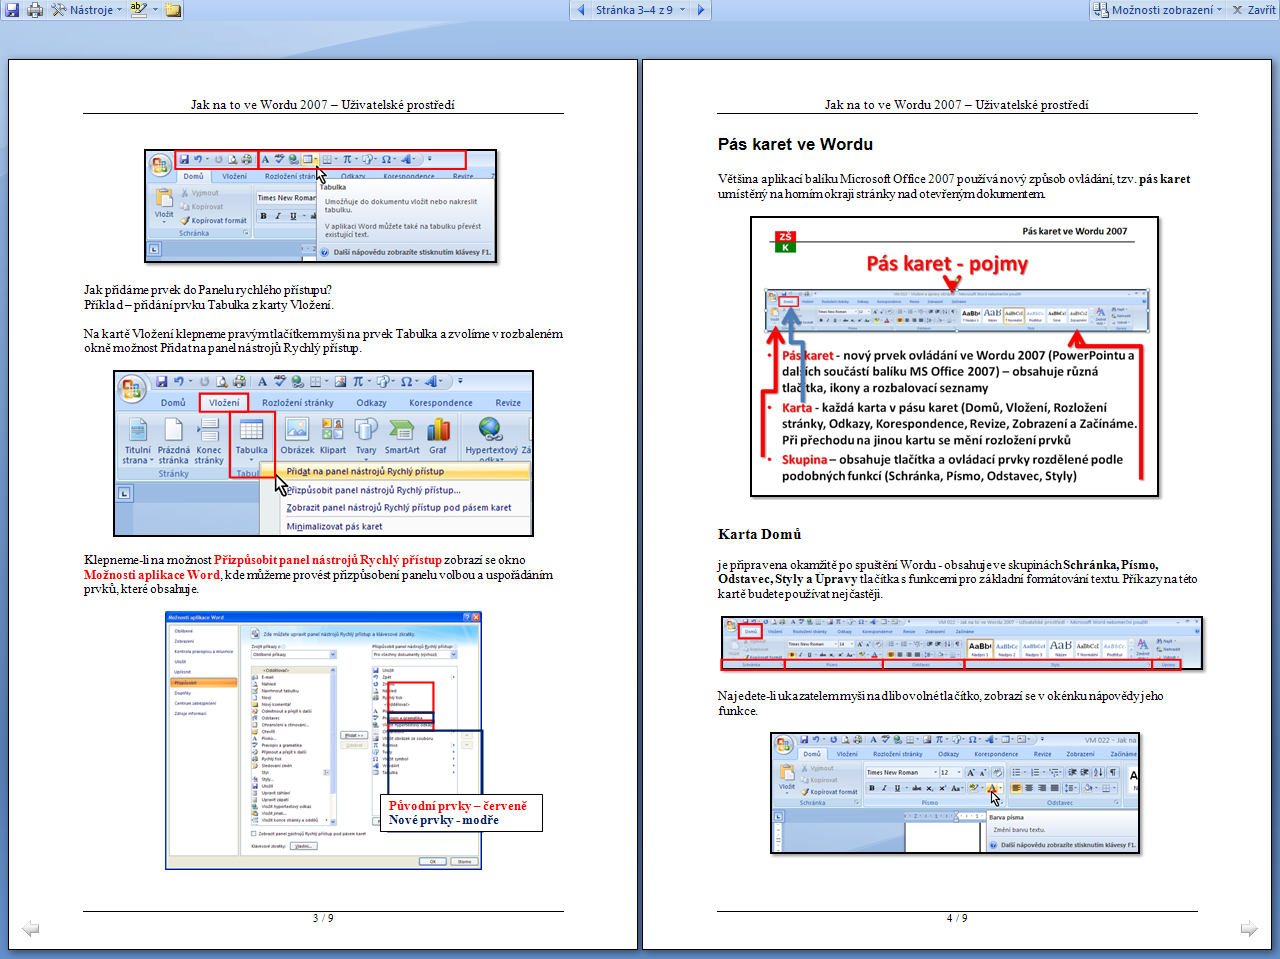Open the Nástroje tools menu
Screen dimensions: 1280x959
(x=86, y=10)
